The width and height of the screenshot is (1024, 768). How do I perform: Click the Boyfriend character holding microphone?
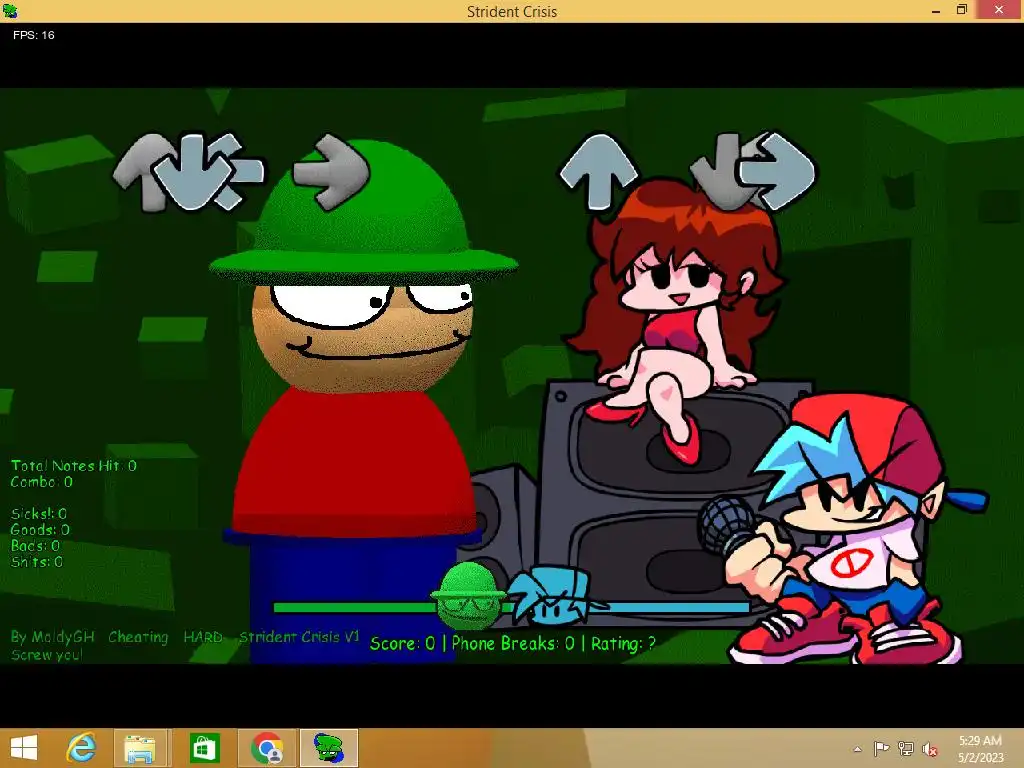coord(842,529)
